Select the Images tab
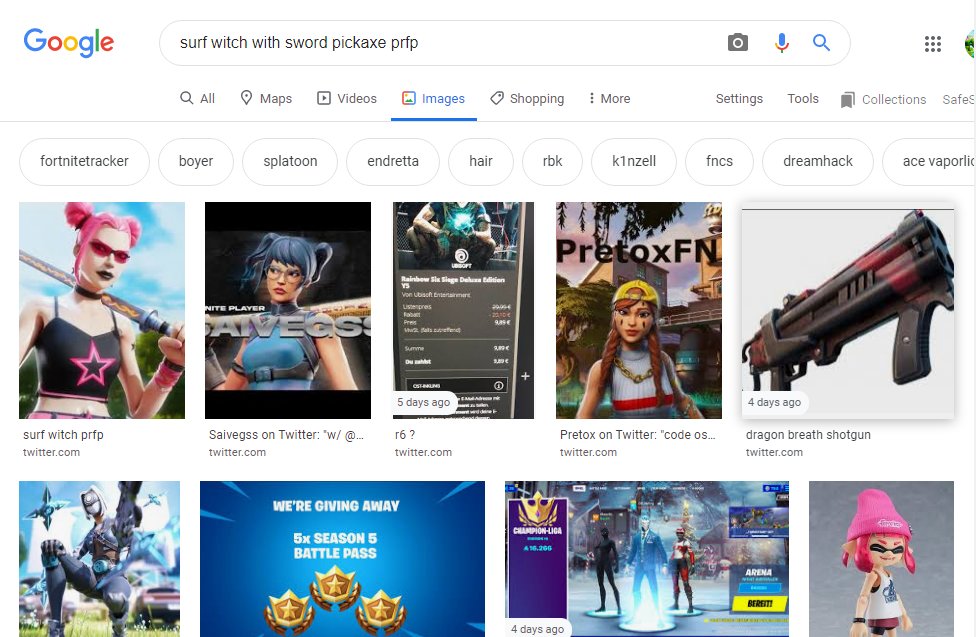The image size is (976, 637). click(x=433, y=98)
